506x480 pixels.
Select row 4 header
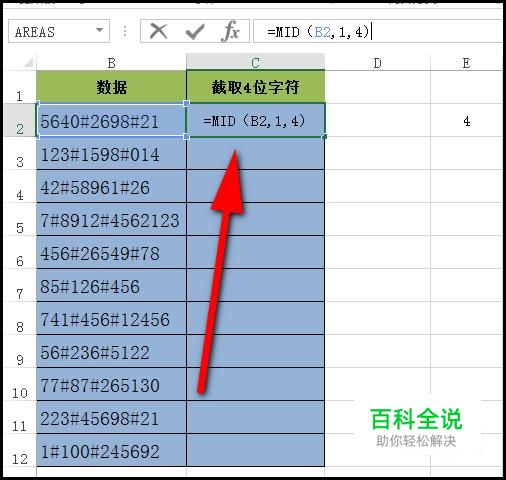[x=19, y=186]
